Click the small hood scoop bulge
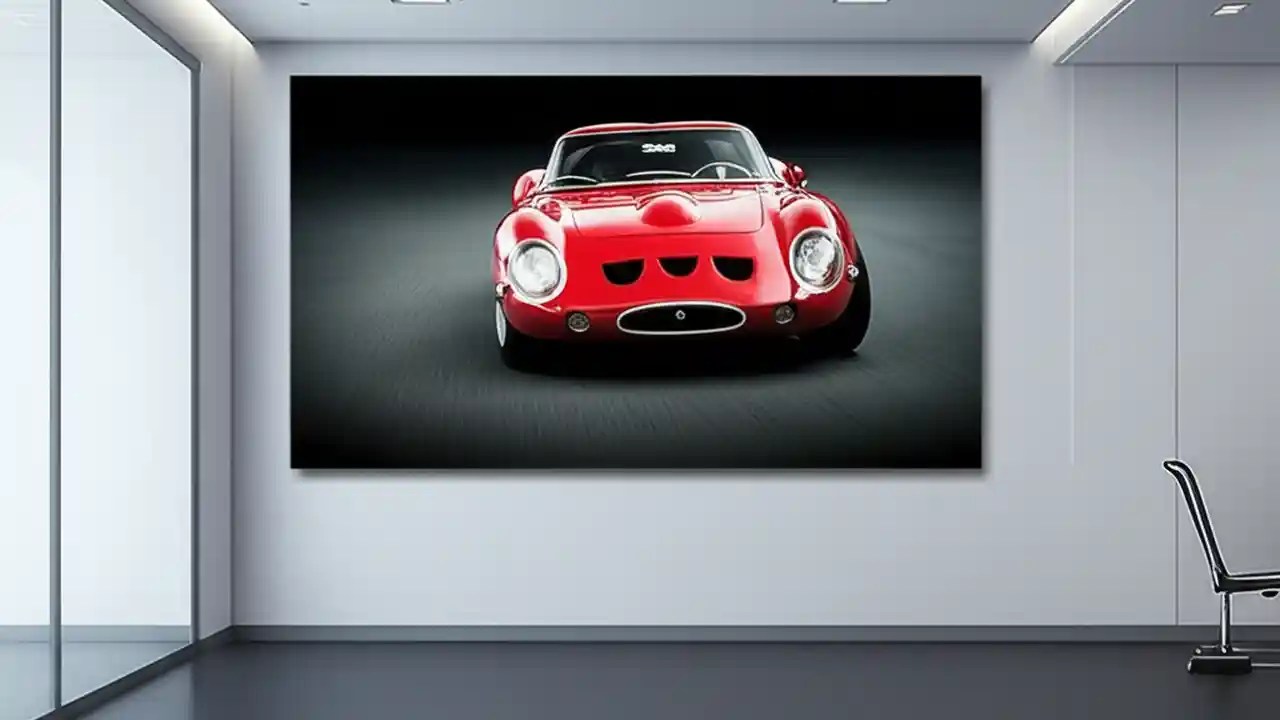Viewport: 1280px width, 720px height. point(667,213)
